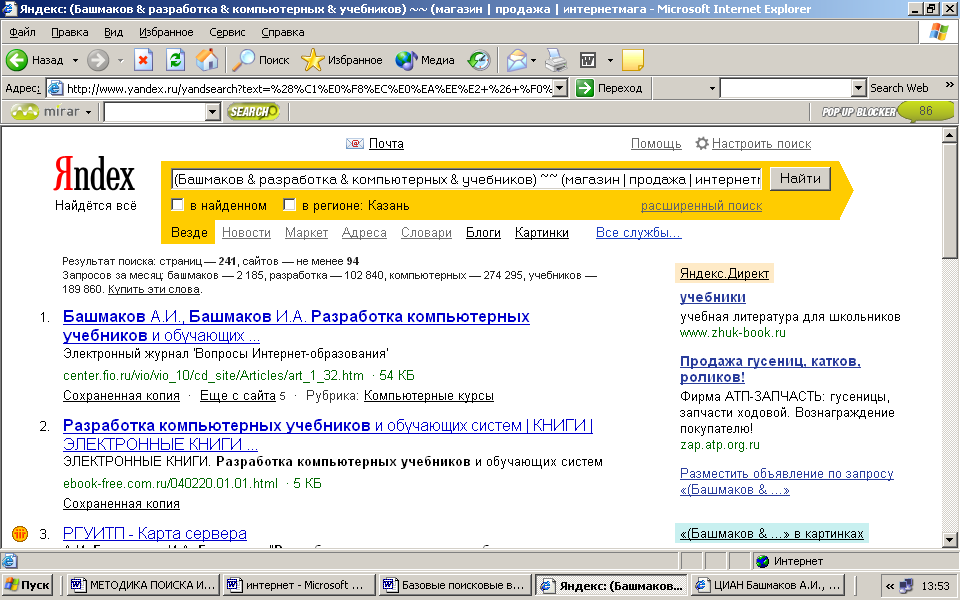Click the POP-UP BLOCKER button
Viewport: 960px width, 600px height.
pyautogui.click(x=859, y=111)
